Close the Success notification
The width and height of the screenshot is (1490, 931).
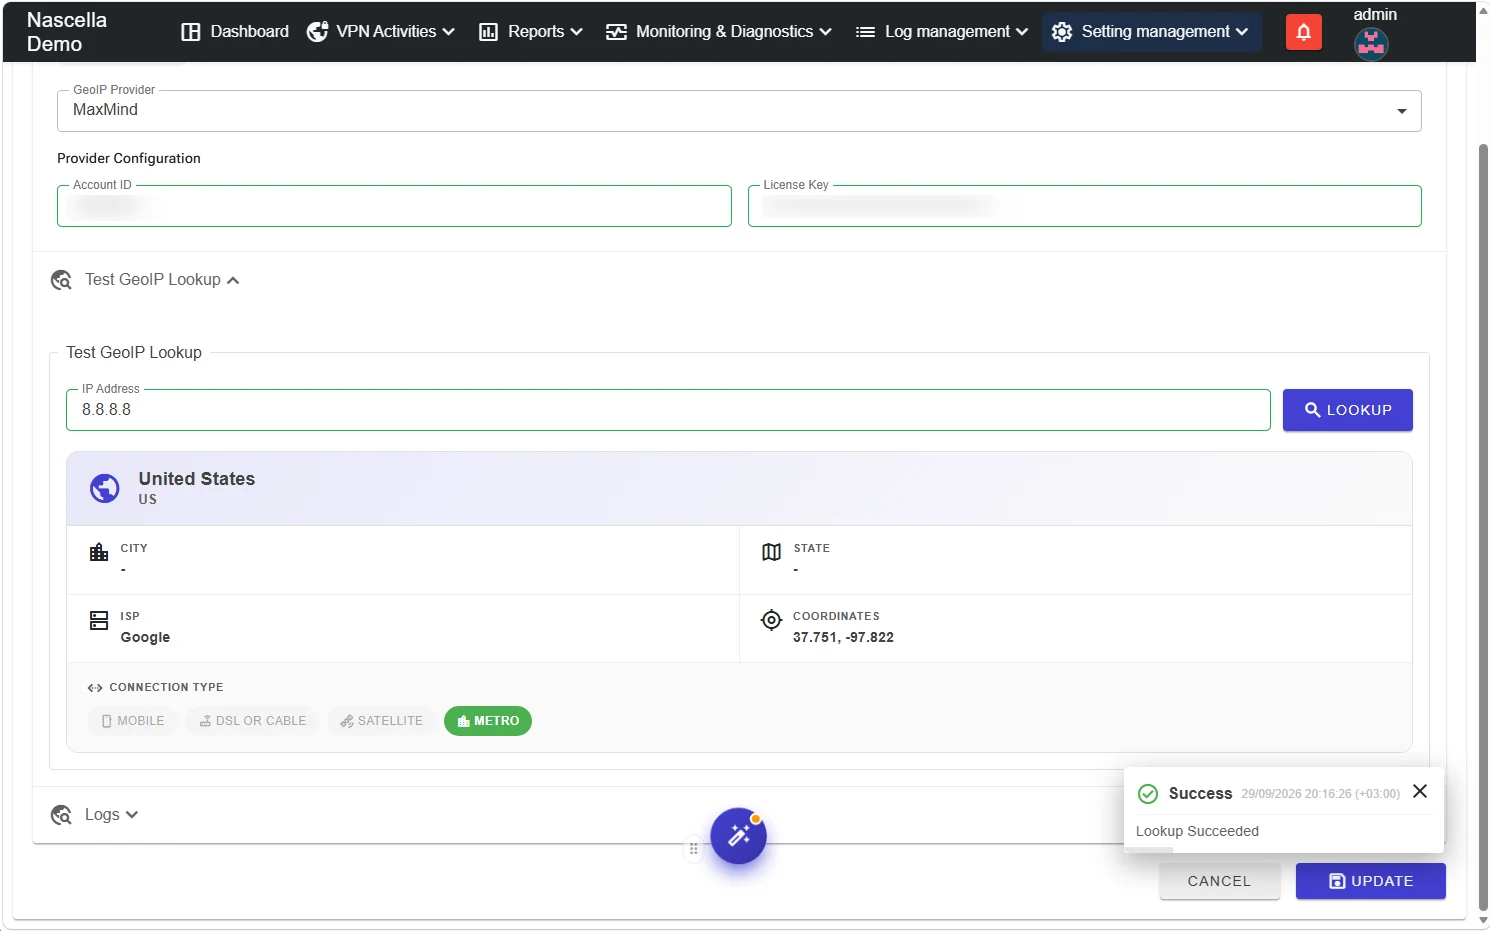point(1420,791)
